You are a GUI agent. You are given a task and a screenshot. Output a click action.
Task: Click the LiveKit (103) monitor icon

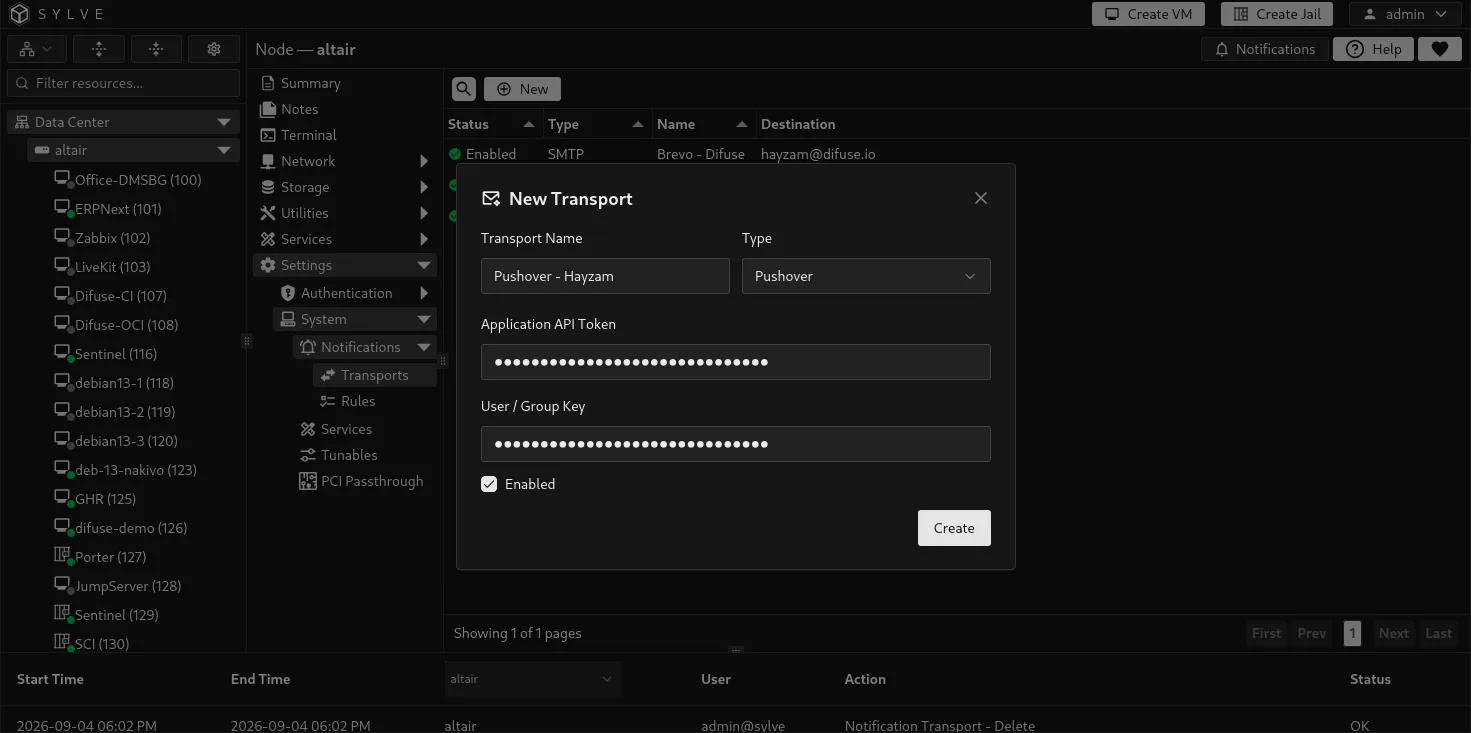(62, 266)
